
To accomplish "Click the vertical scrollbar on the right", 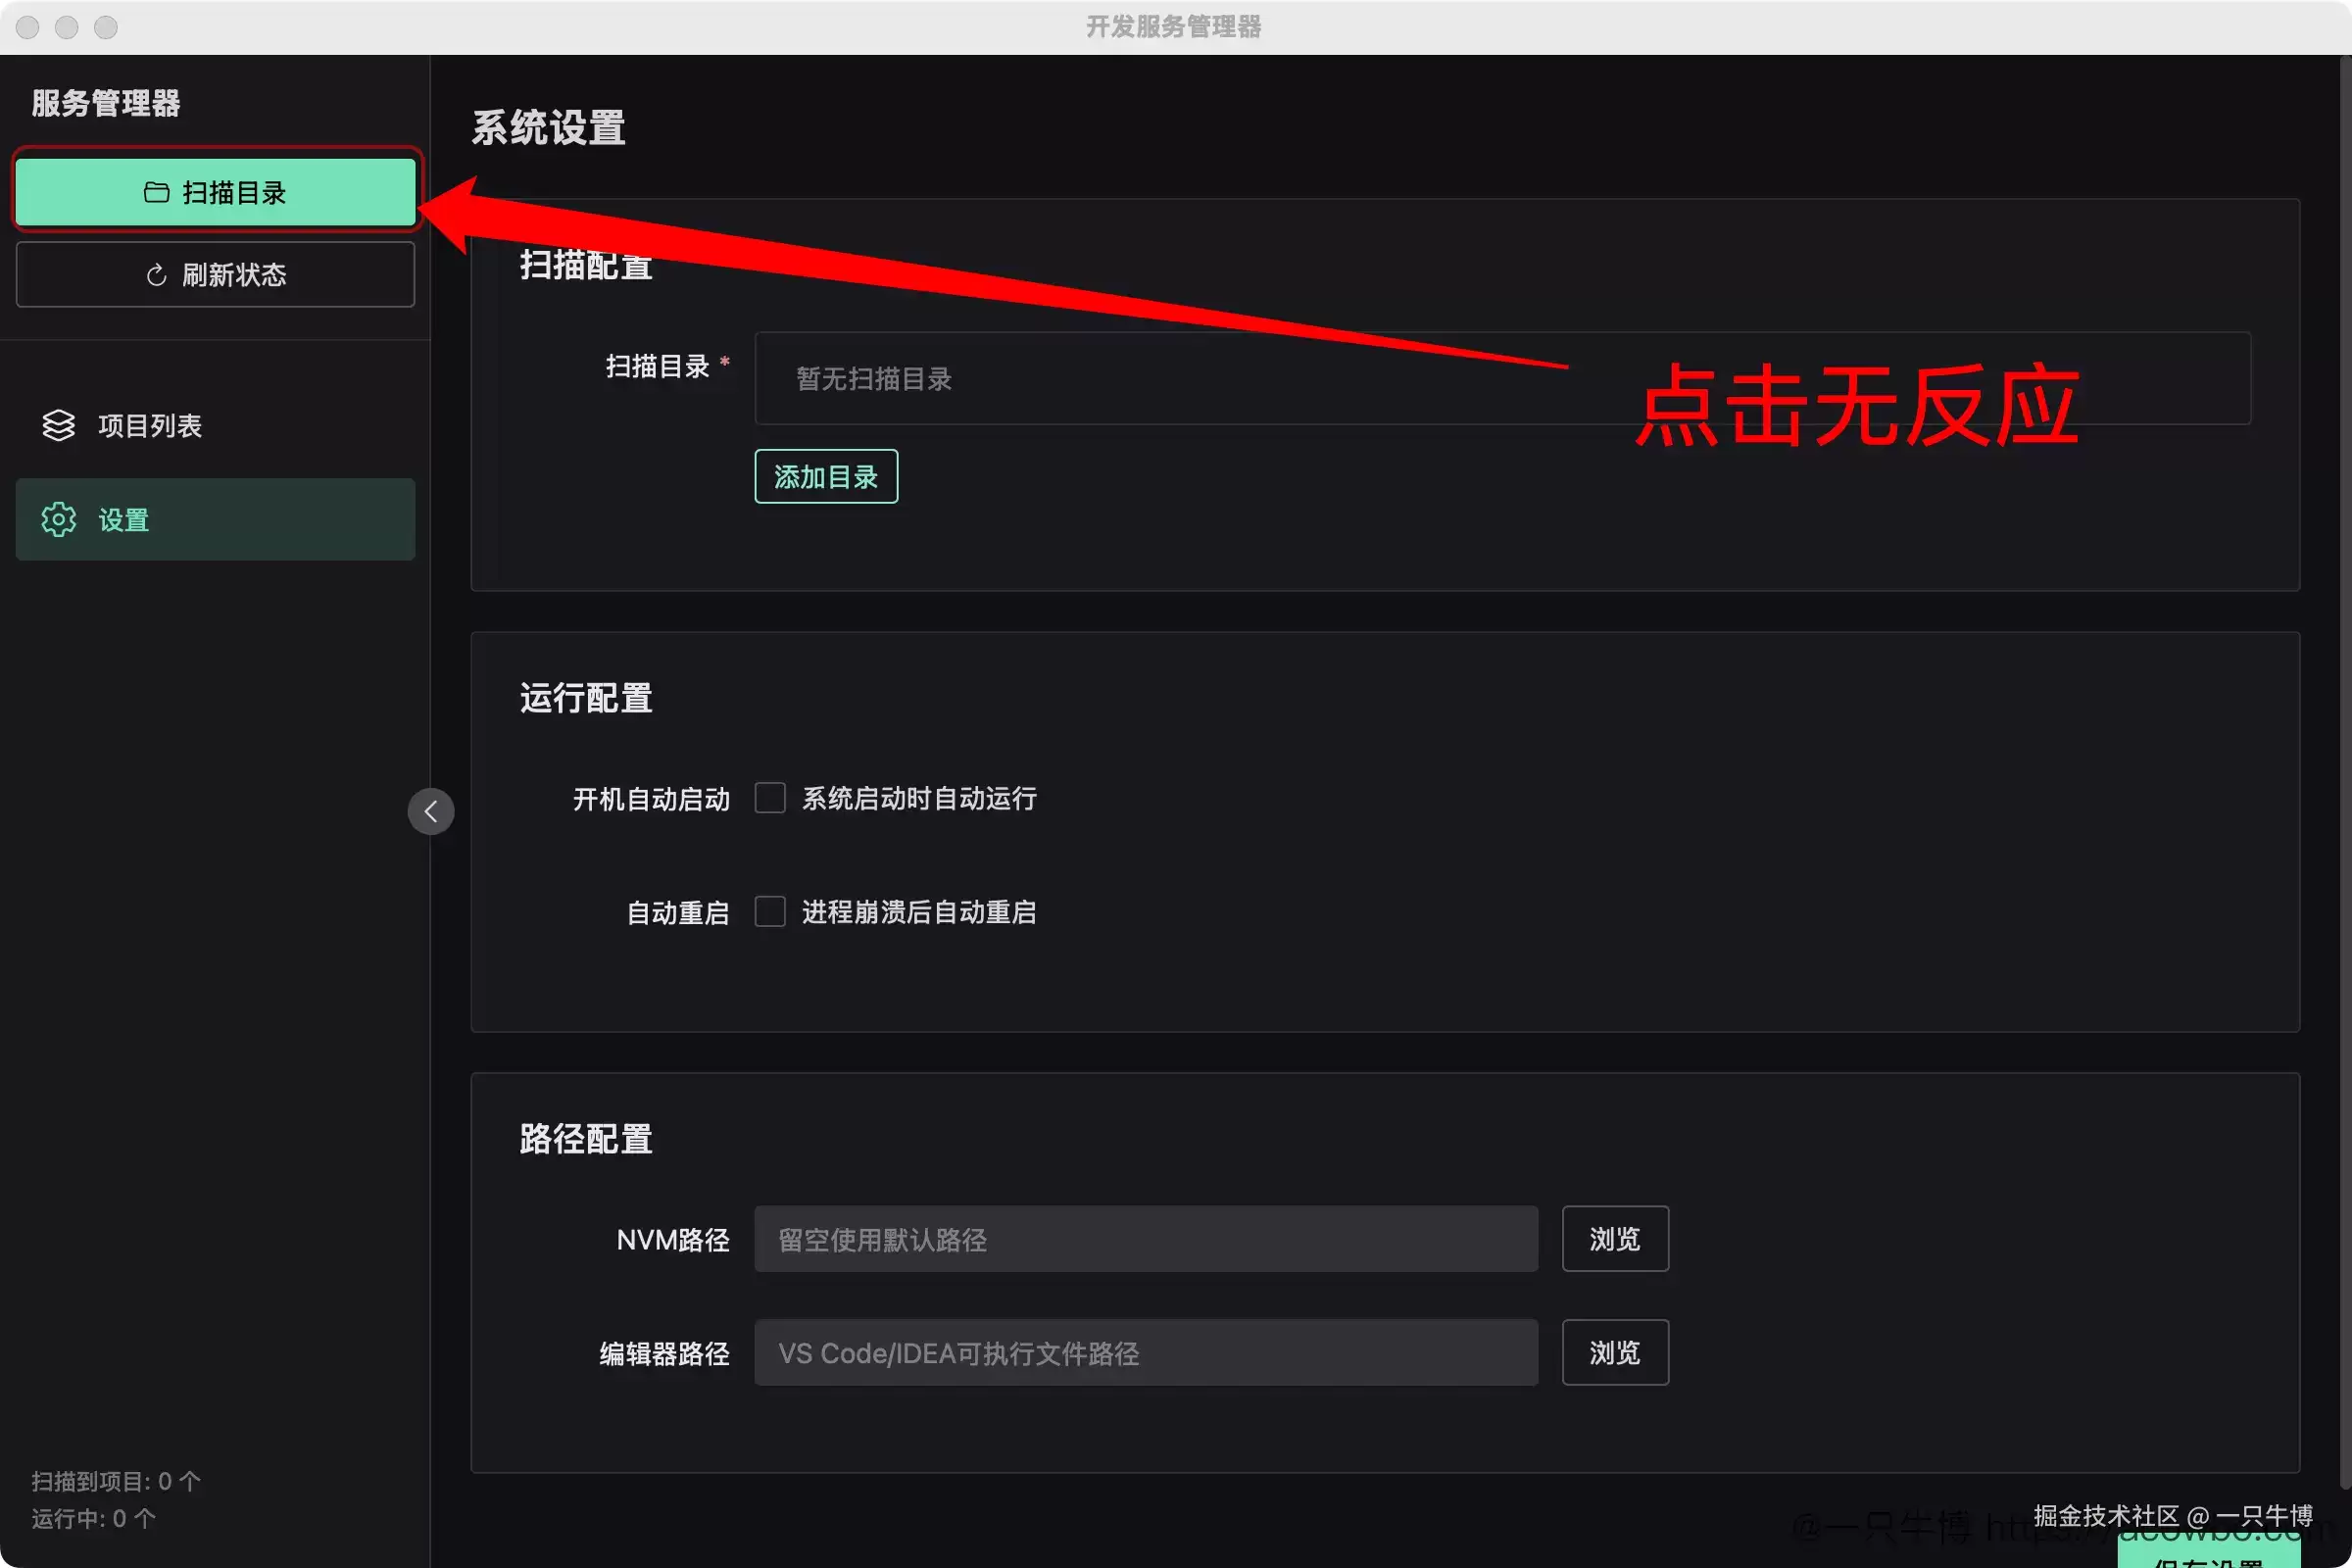I will 2344,770.
